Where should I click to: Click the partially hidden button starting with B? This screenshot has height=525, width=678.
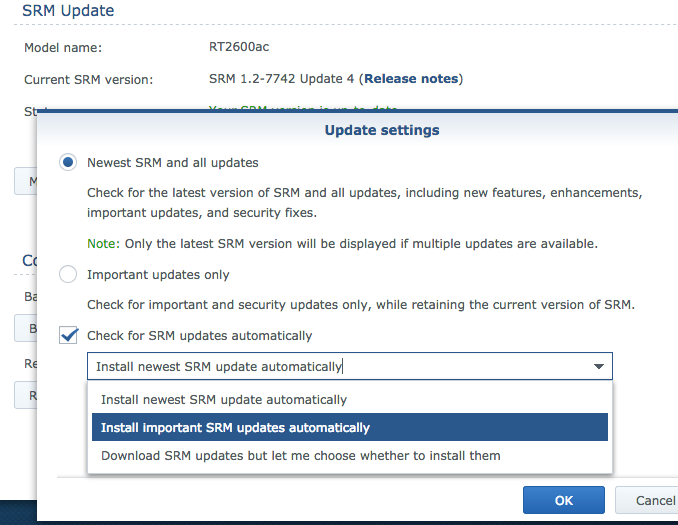point(26,328)
